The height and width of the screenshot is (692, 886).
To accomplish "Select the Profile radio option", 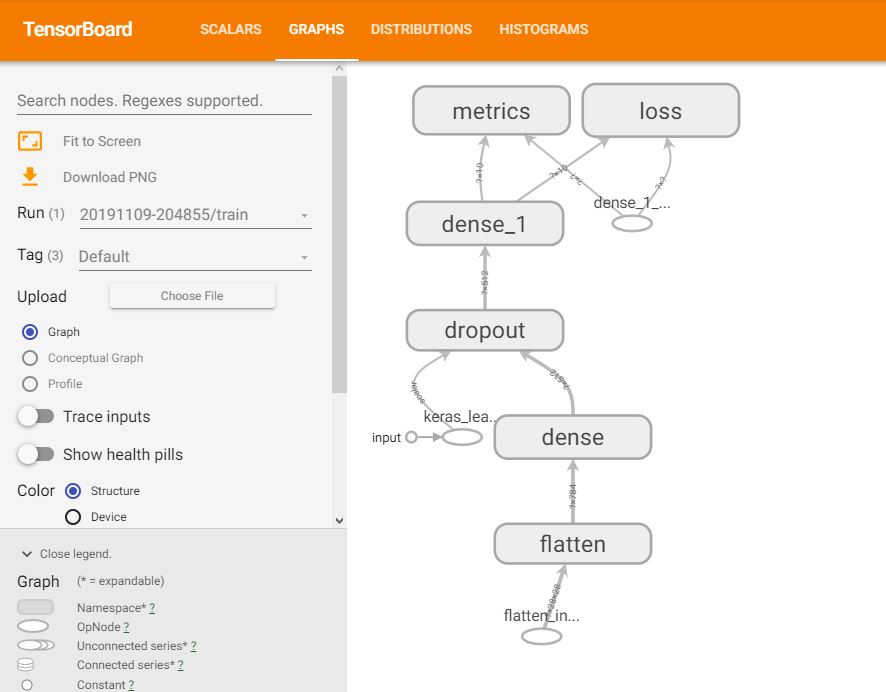I will coord(30,384).
